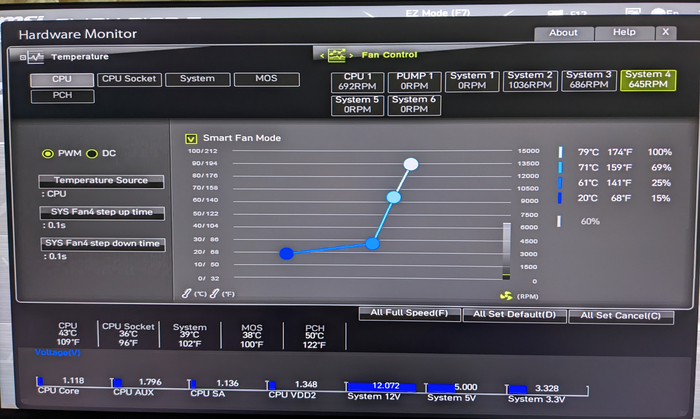Choose System 3 fan 686RPM
Viewport: 700px width, 419px height.
589,80
